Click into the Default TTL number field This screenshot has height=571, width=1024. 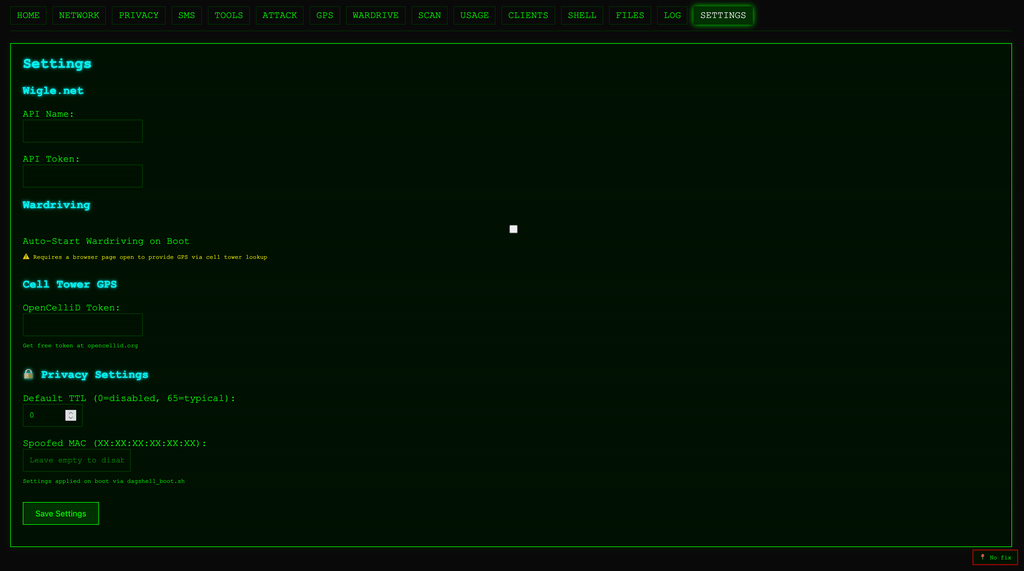coord(44,416)
